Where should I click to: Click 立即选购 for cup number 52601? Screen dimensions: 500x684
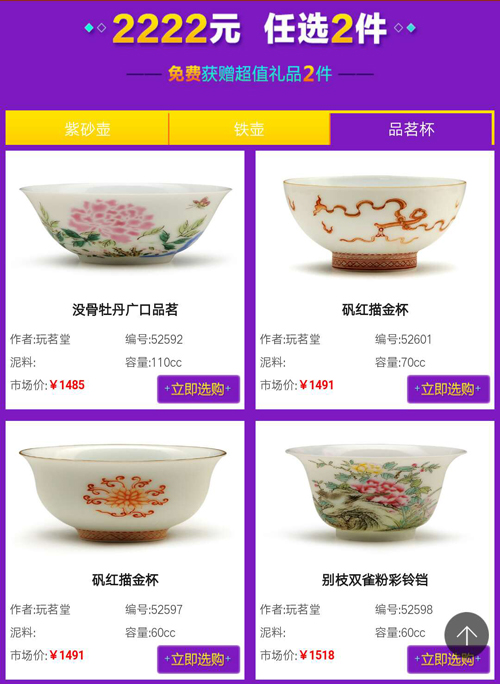click(449, 389)
